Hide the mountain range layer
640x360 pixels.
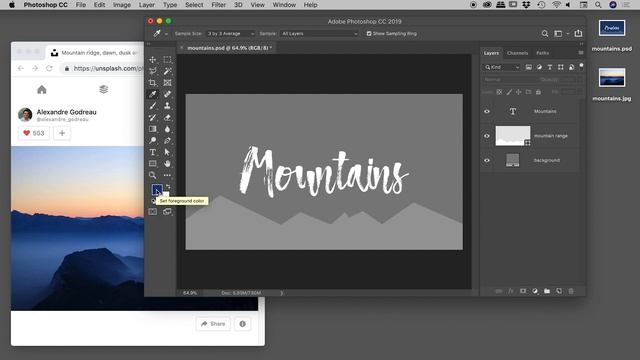487,136
